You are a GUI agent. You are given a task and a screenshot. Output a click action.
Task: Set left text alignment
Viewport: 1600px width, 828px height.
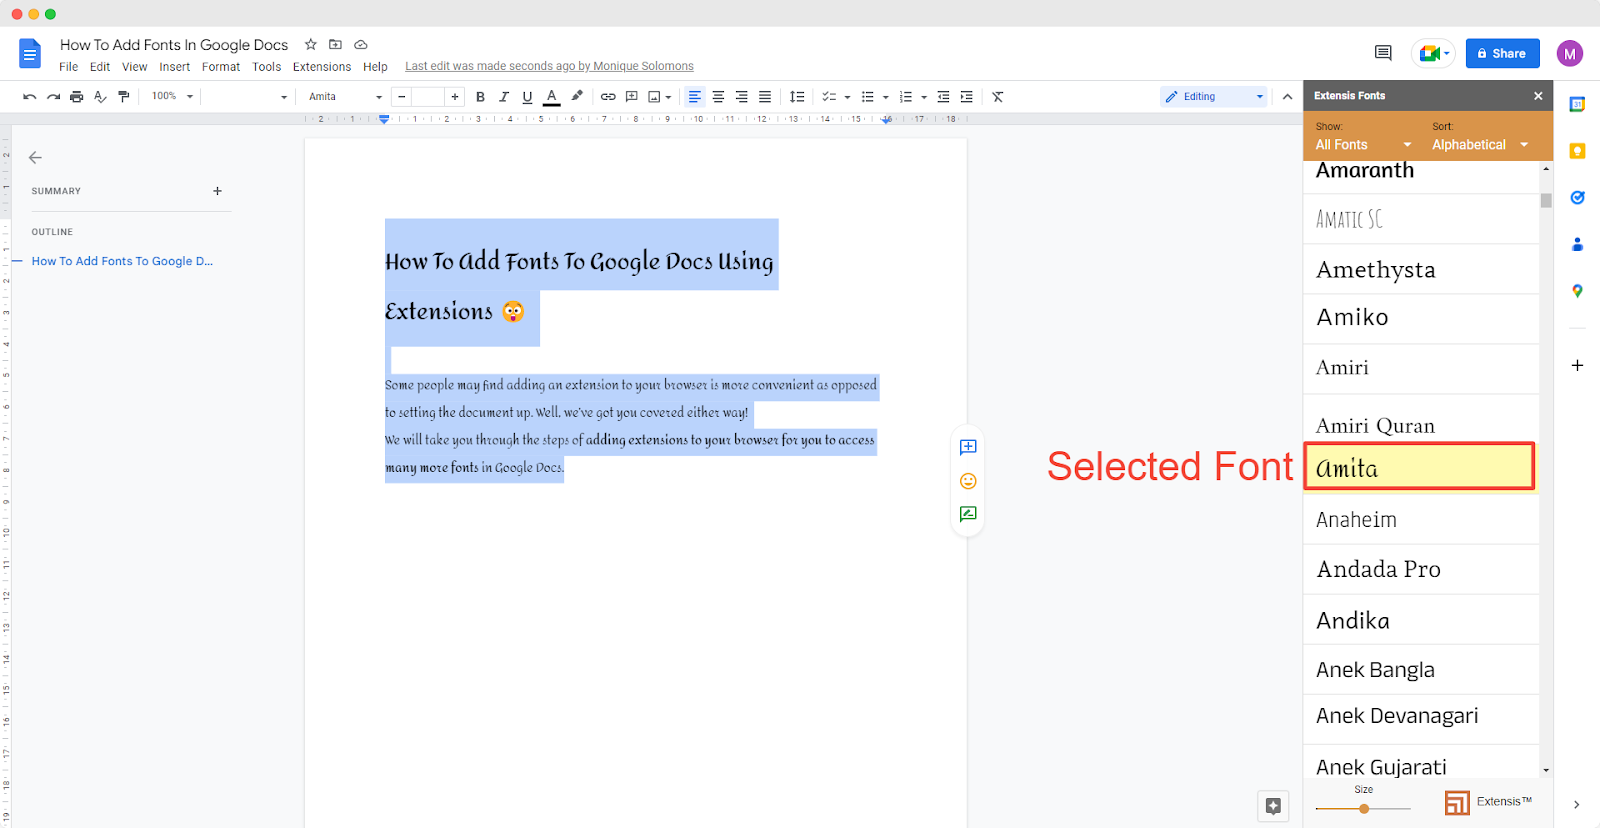click(x=695, y=97)
